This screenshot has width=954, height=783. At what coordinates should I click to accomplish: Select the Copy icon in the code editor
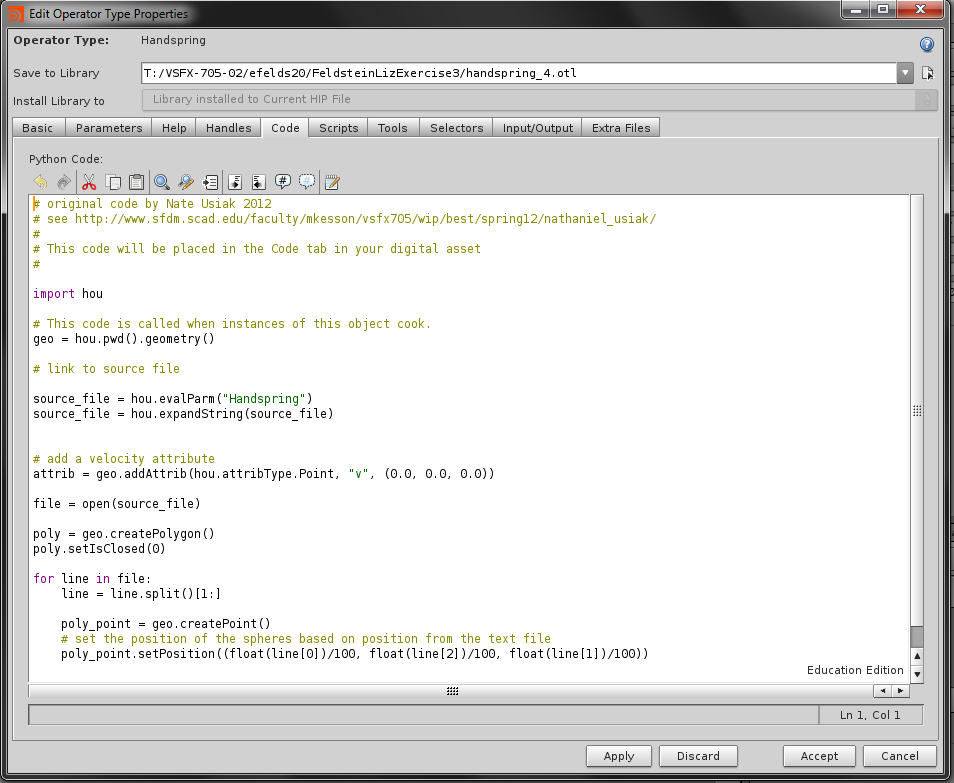click(112, 181)
